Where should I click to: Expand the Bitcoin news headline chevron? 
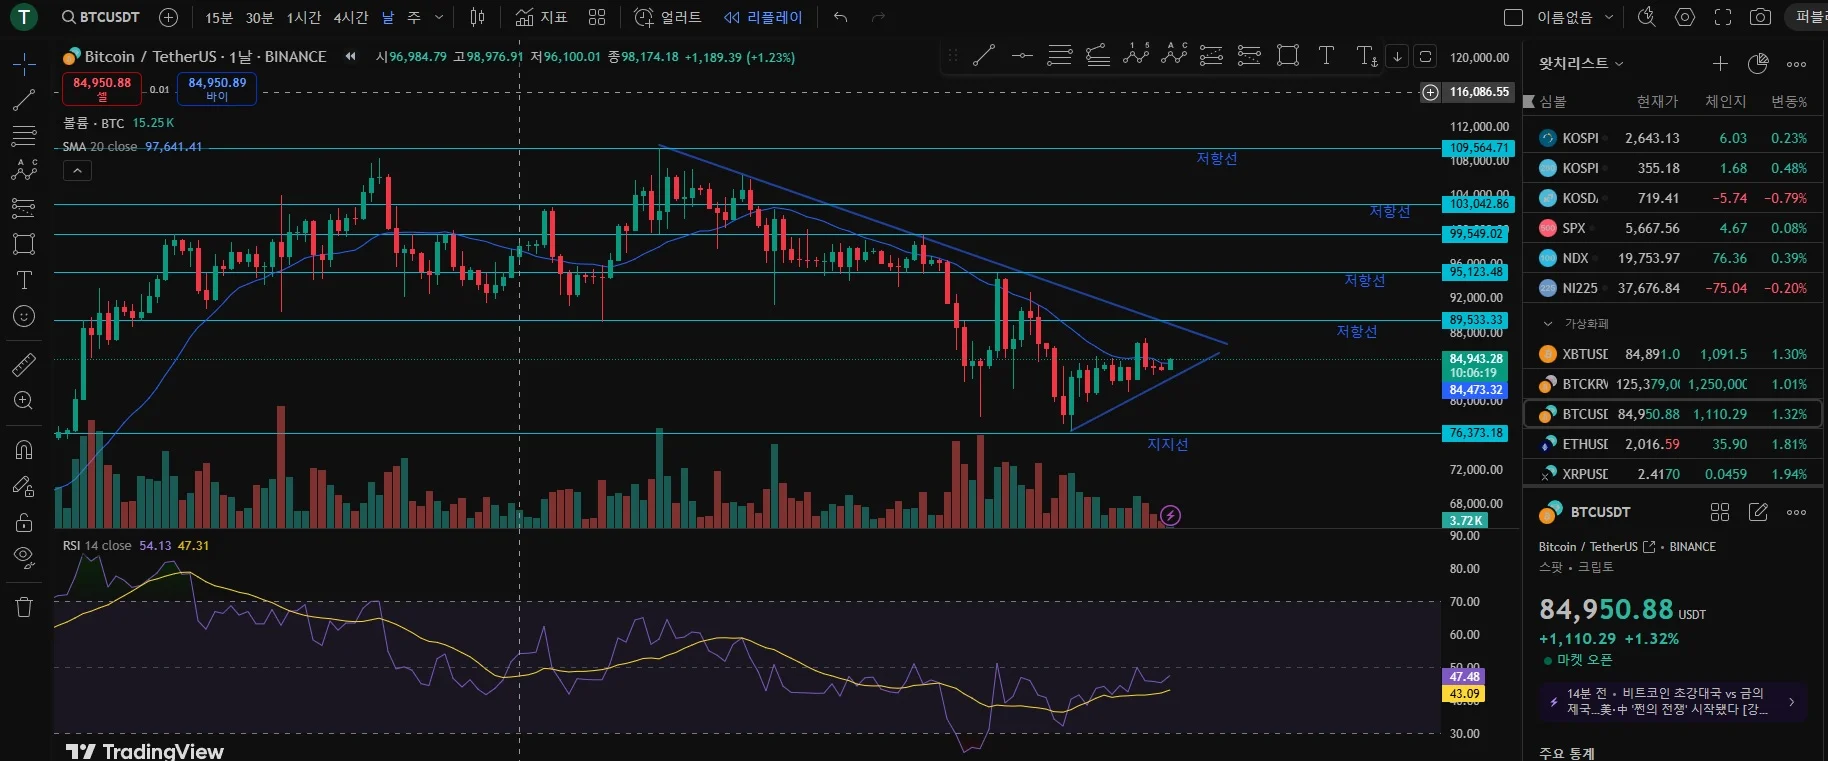coord(1792,702)
